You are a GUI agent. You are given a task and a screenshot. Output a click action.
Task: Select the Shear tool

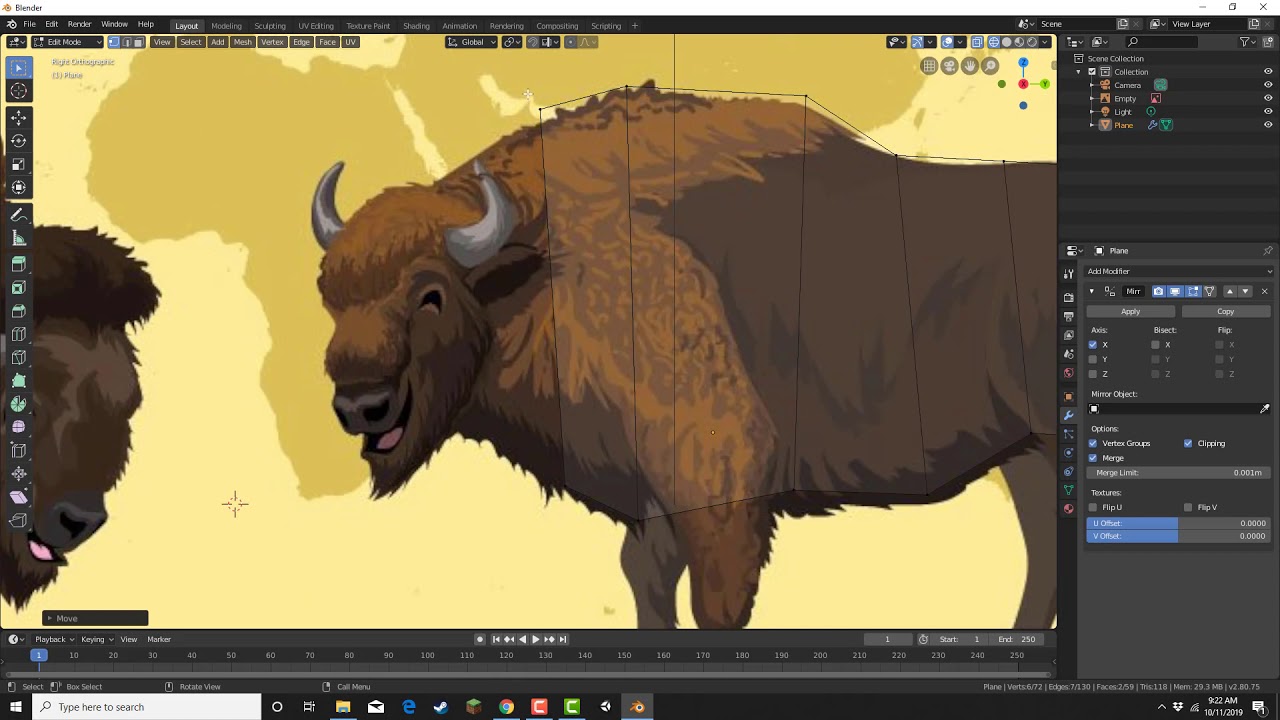[18, 497]
